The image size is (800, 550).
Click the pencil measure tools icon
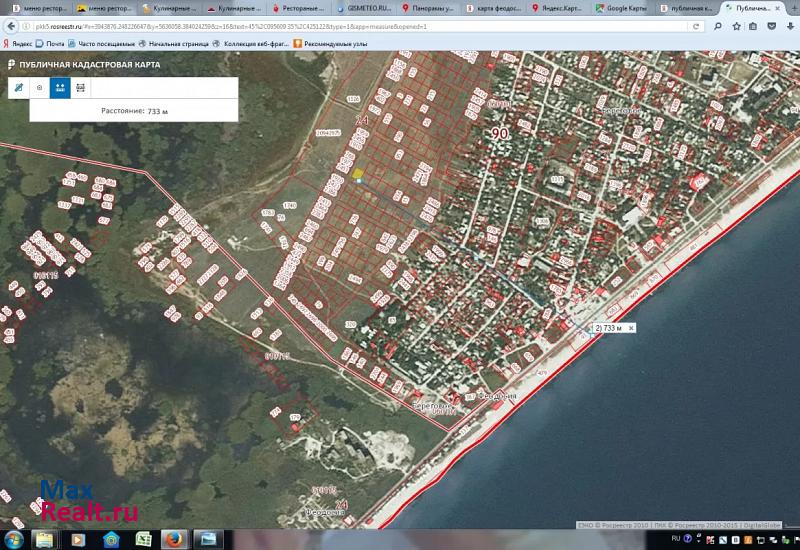[17, 87]
